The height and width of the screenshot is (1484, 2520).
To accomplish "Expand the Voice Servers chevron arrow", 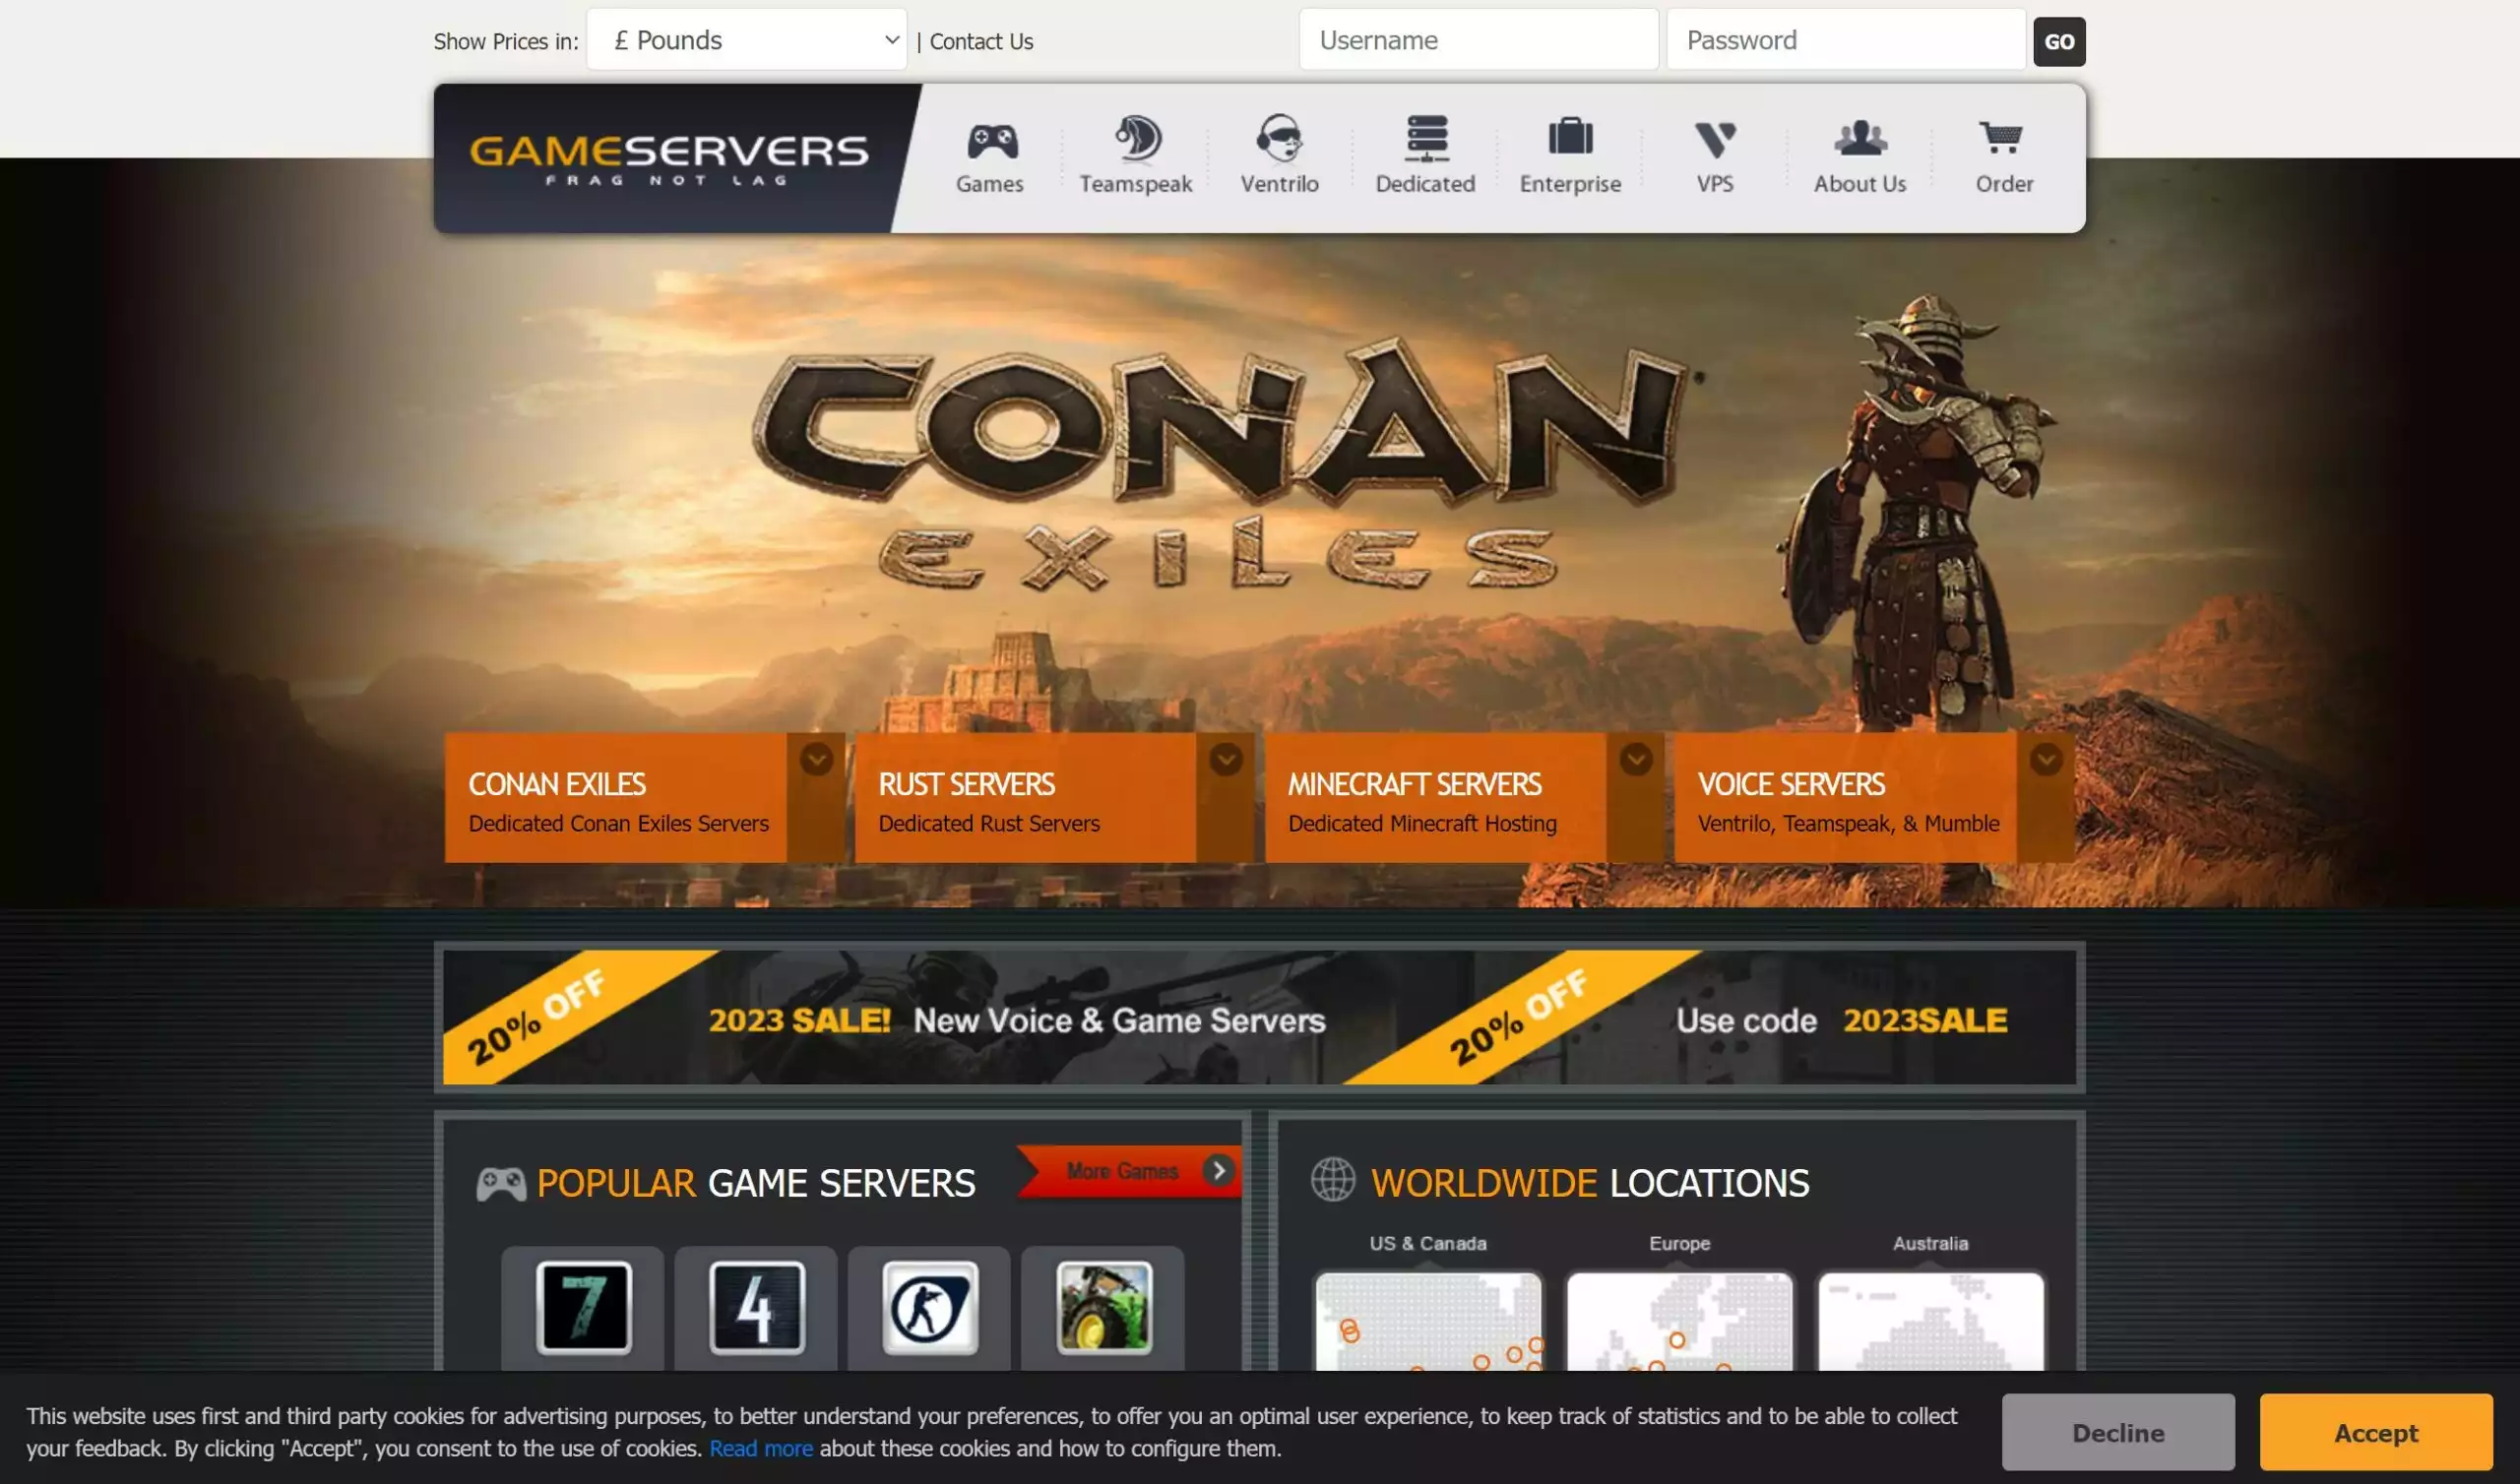I will [2046, 759].
